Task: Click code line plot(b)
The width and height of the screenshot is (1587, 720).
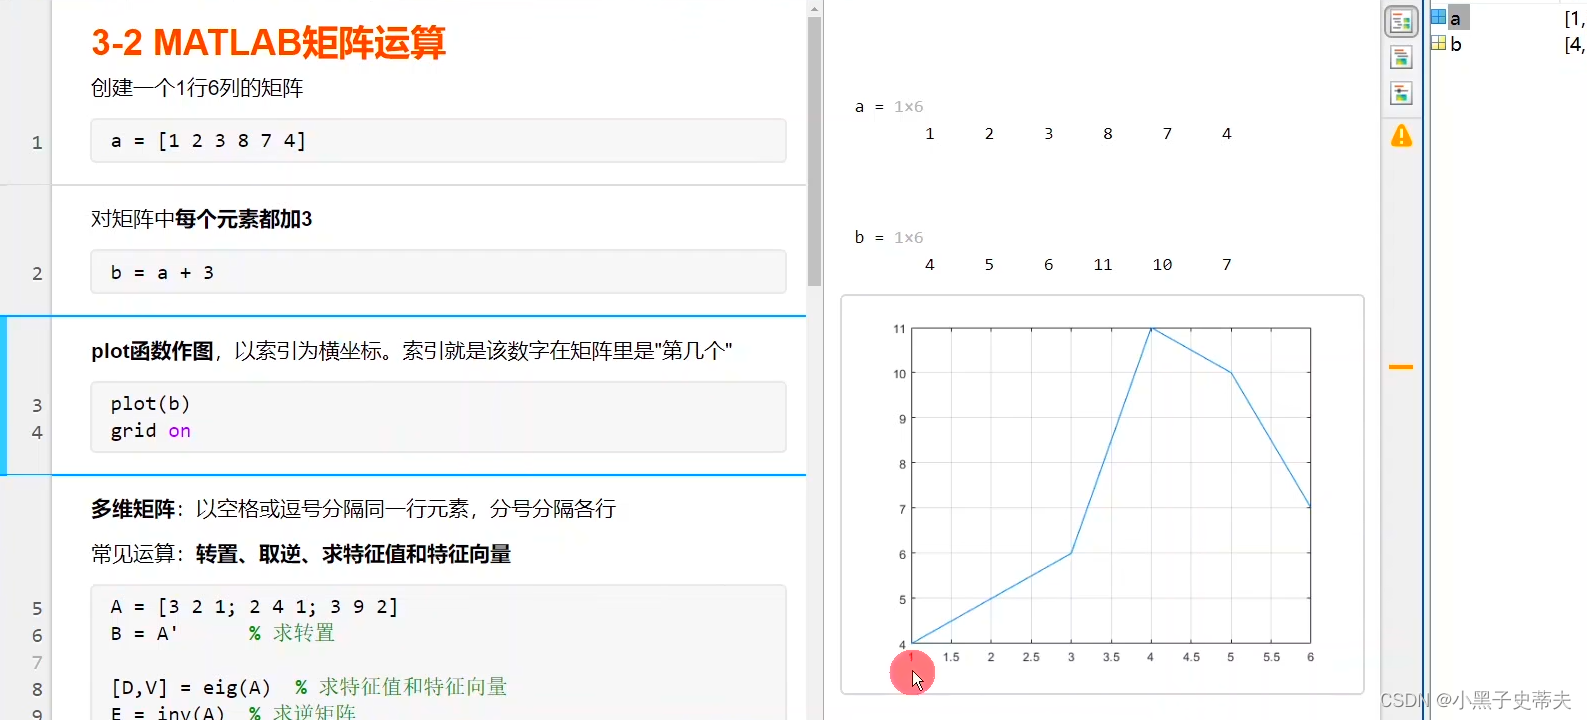Action: [150, 404]
